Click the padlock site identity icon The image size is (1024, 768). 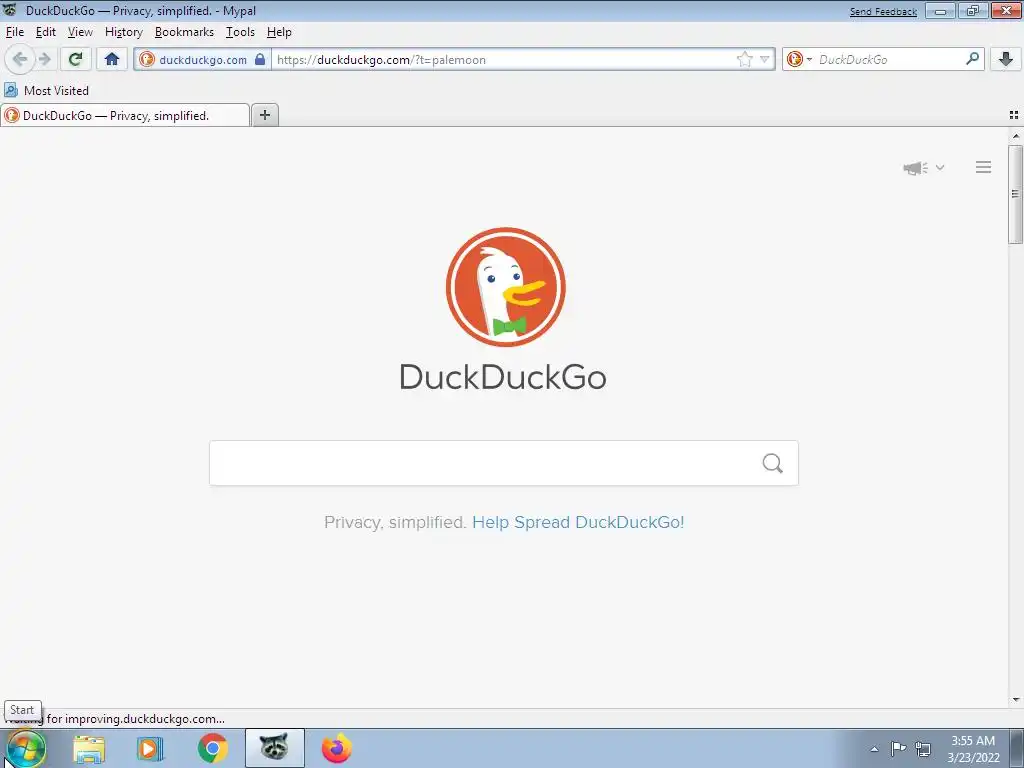pyautogui.click(x=260, y=59)
